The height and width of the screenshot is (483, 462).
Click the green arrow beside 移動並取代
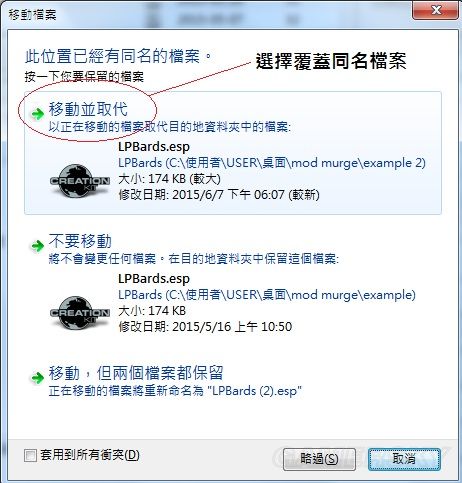click(38, 114)
